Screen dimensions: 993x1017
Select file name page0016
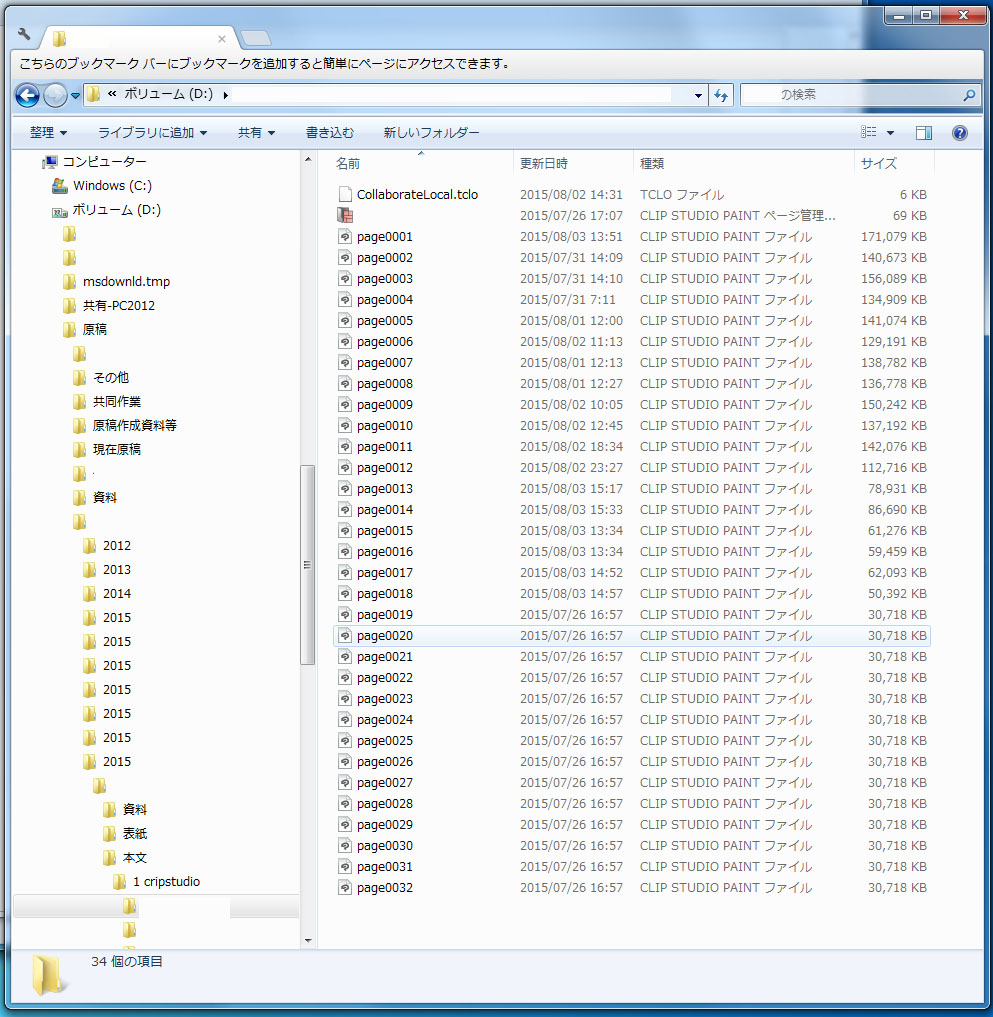point(385,552)
